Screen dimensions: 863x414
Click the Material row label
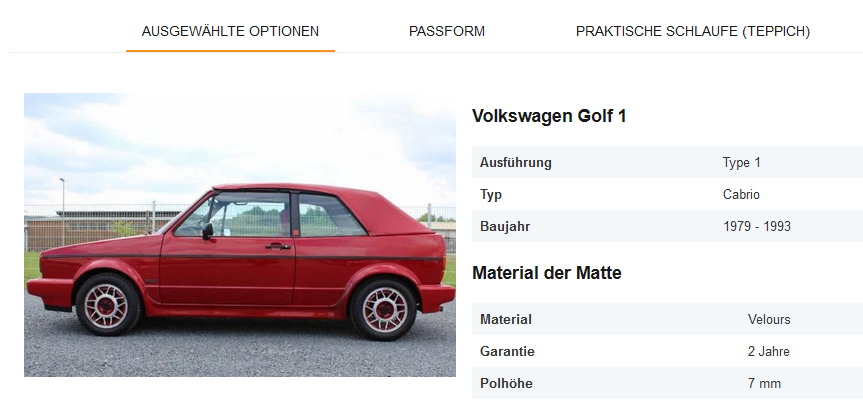pos(506,319)
